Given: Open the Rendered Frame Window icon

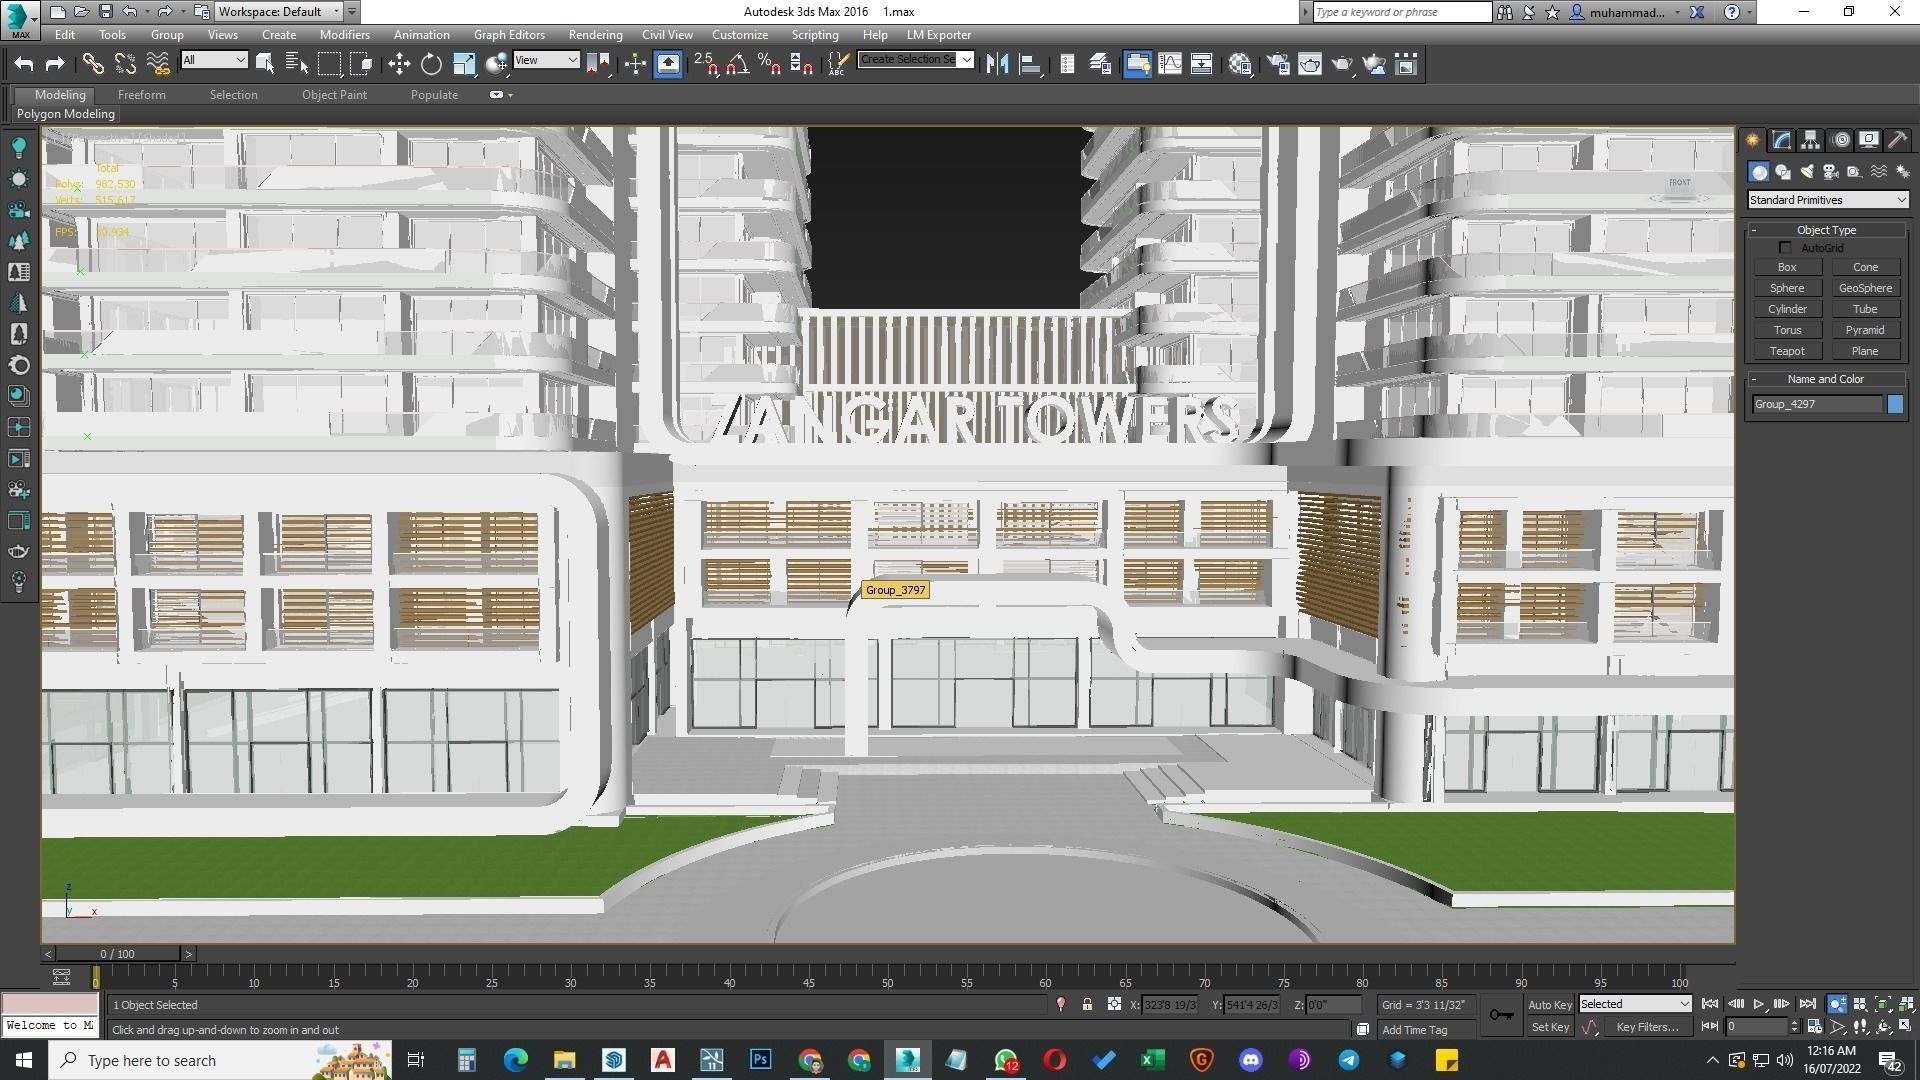Looking at the screenshot, I should coord(1310,64).
